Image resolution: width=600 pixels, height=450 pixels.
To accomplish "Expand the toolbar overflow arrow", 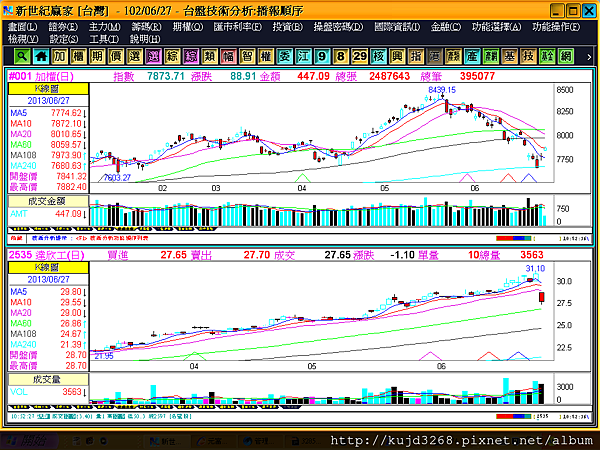I will point(589,57).
